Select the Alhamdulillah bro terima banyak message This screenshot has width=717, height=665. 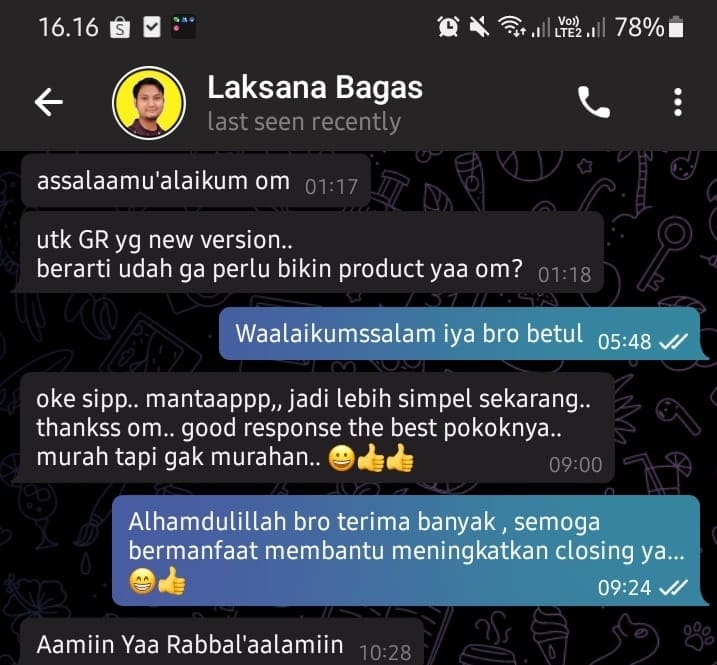tap(407, 551)
